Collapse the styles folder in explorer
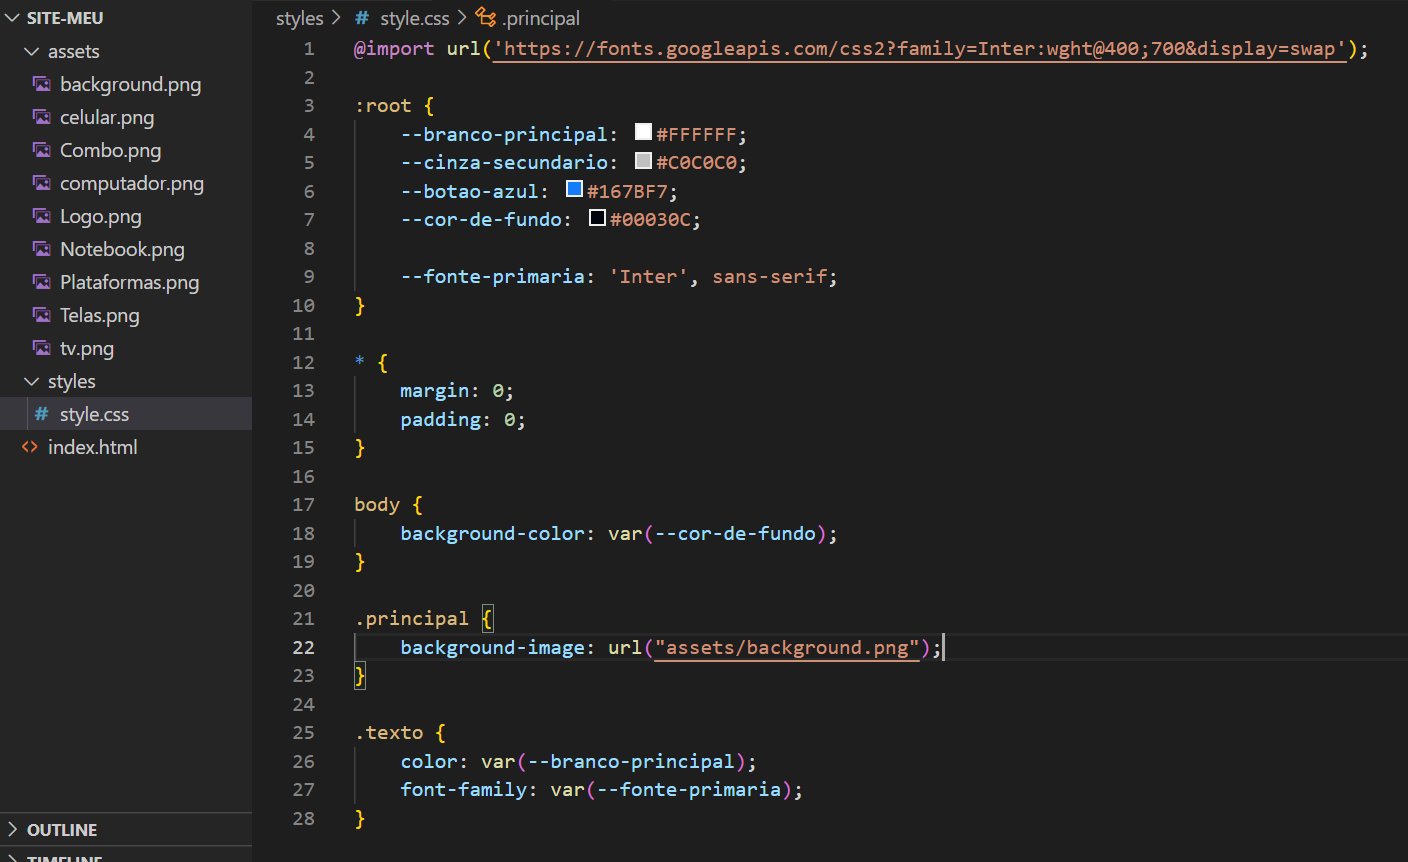 [32, 381]
